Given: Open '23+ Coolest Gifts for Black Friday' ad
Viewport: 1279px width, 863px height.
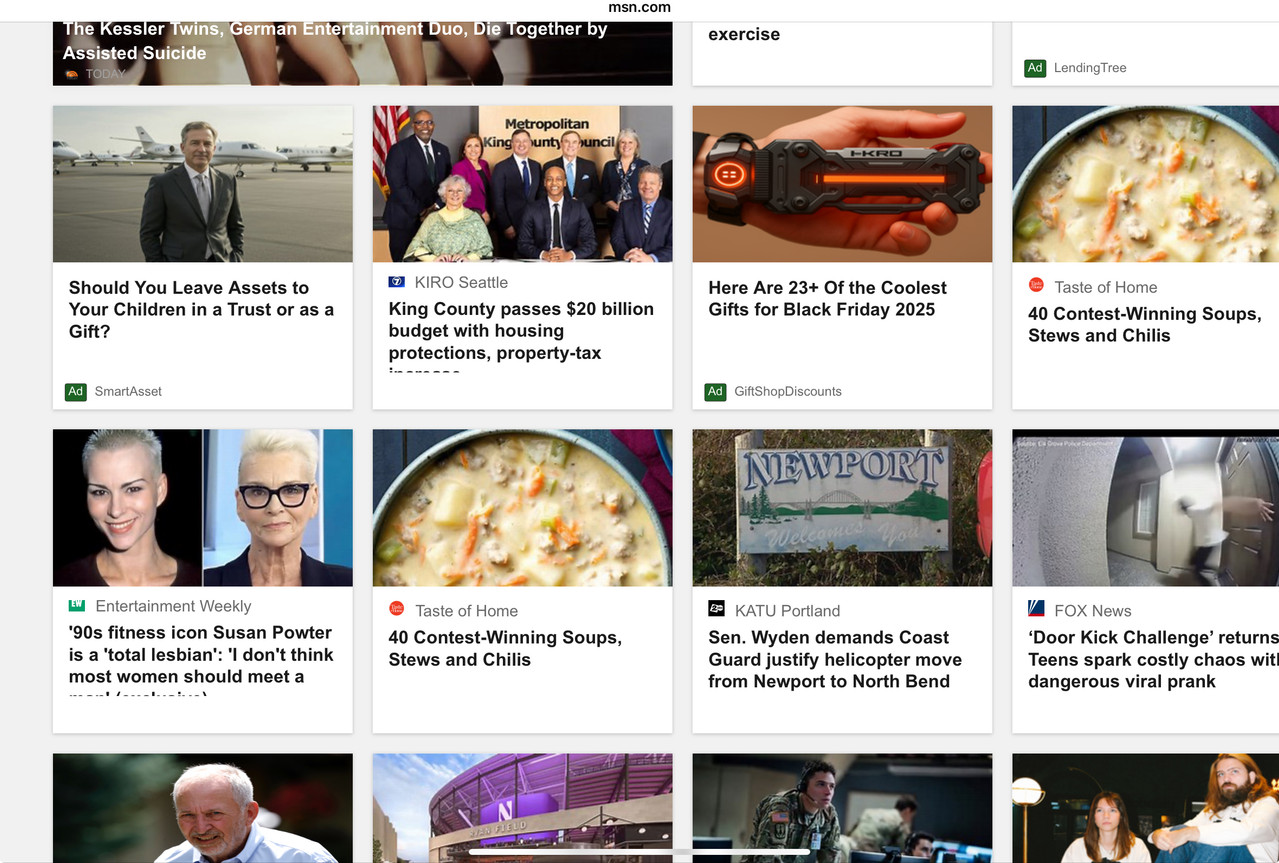Looking at the screenshot, I should (827, 299).
